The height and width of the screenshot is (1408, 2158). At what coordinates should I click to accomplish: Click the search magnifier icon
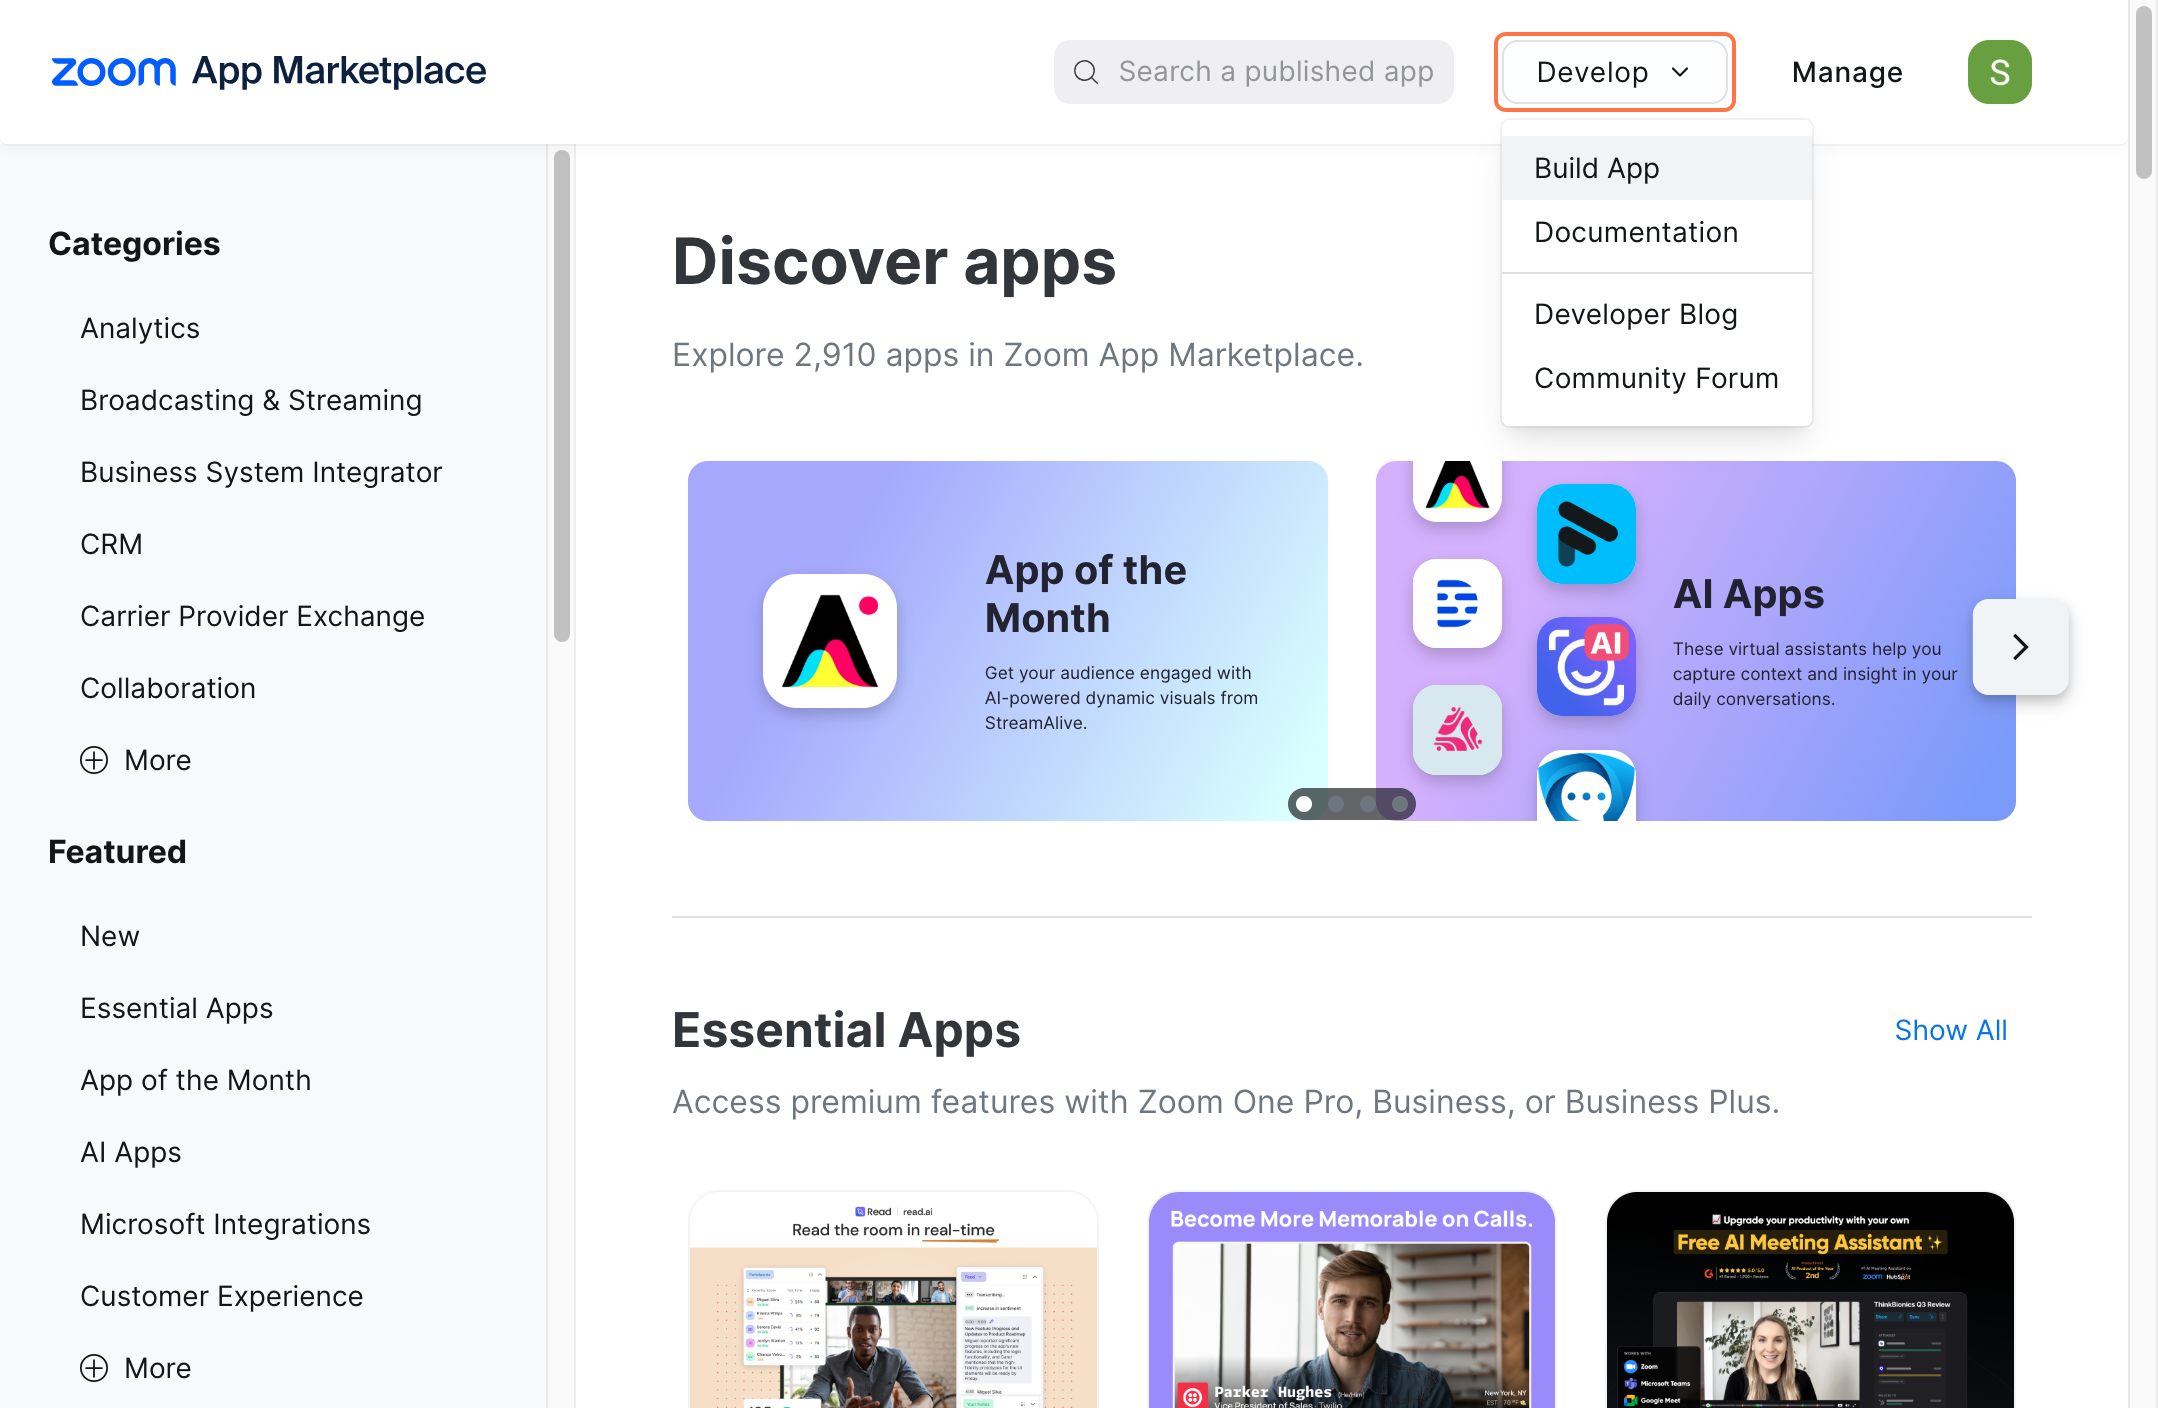1086,72
